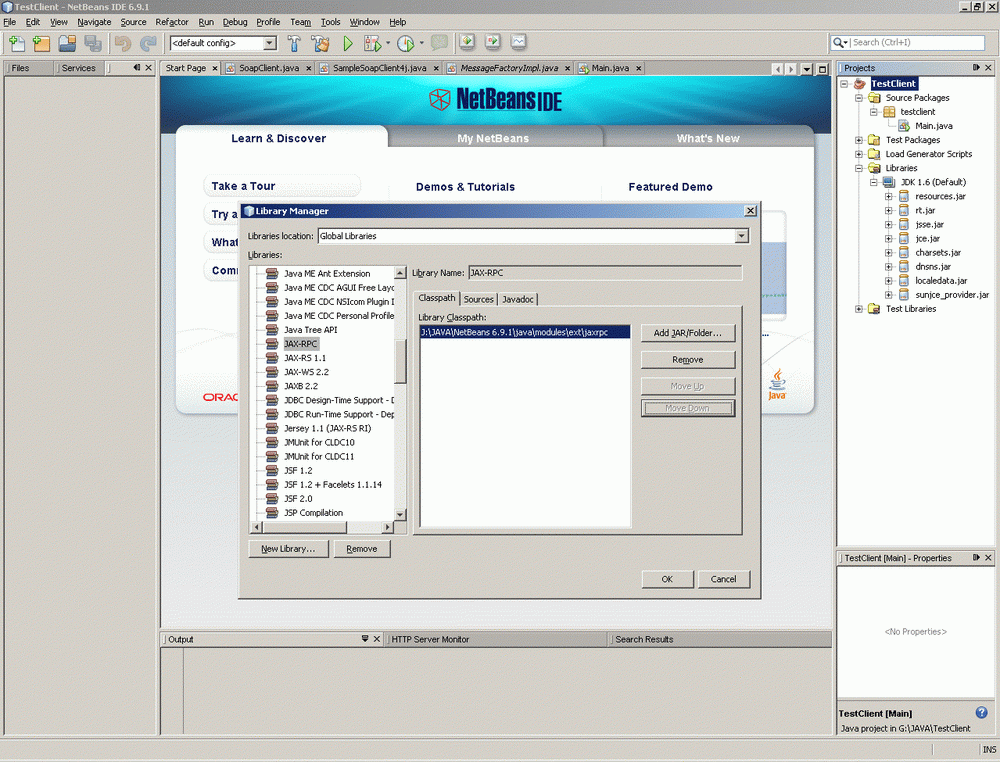
Task: Select Main.java in Projects tree
Action: point(933,126)
